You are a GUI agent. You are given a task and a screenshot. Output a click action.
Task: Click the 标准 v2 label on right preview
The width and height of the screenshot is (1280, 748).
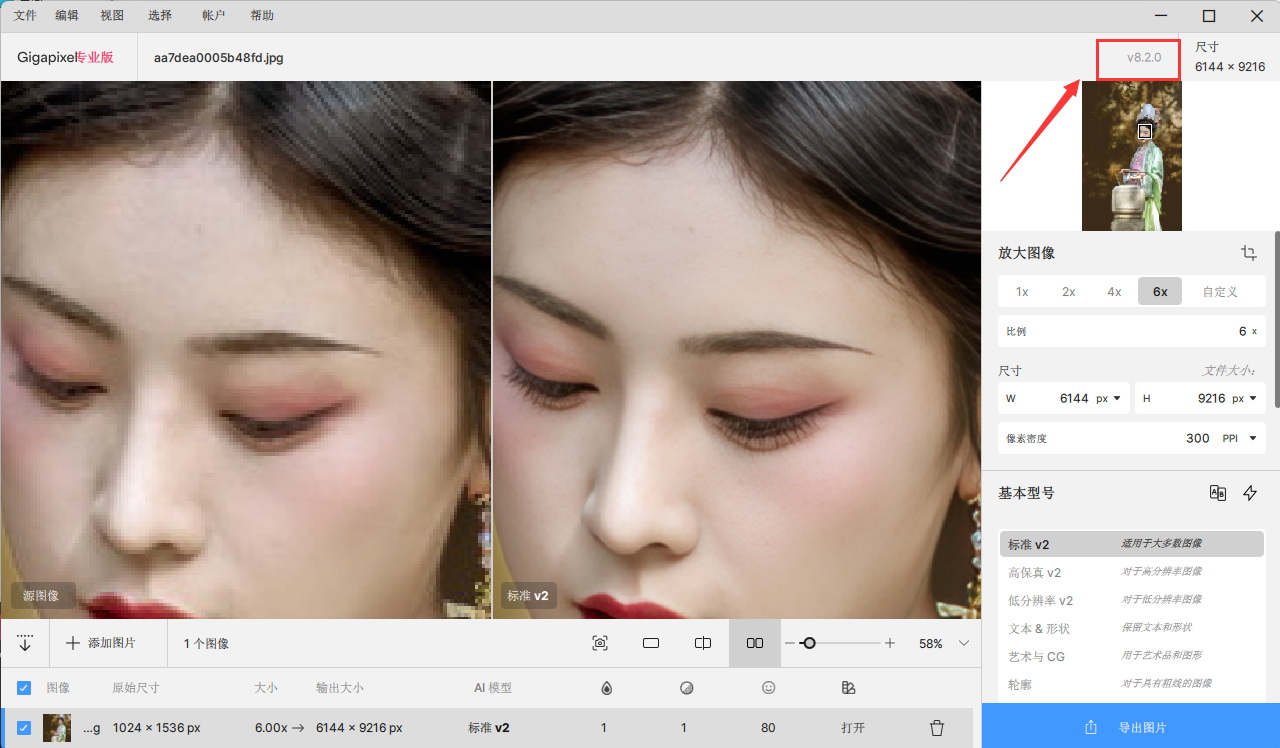pos(528,595)
